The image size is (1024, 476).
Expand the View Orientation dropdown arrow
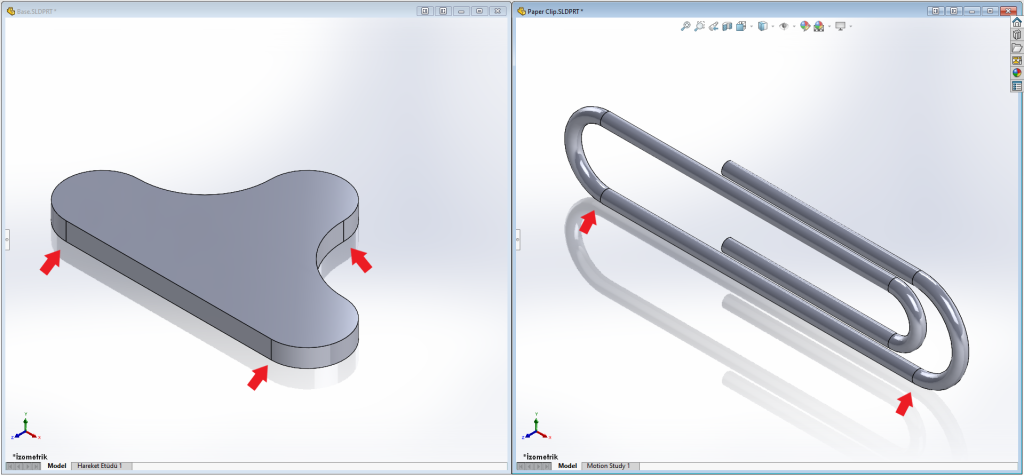pyautogui.click(x=751, y=26)
